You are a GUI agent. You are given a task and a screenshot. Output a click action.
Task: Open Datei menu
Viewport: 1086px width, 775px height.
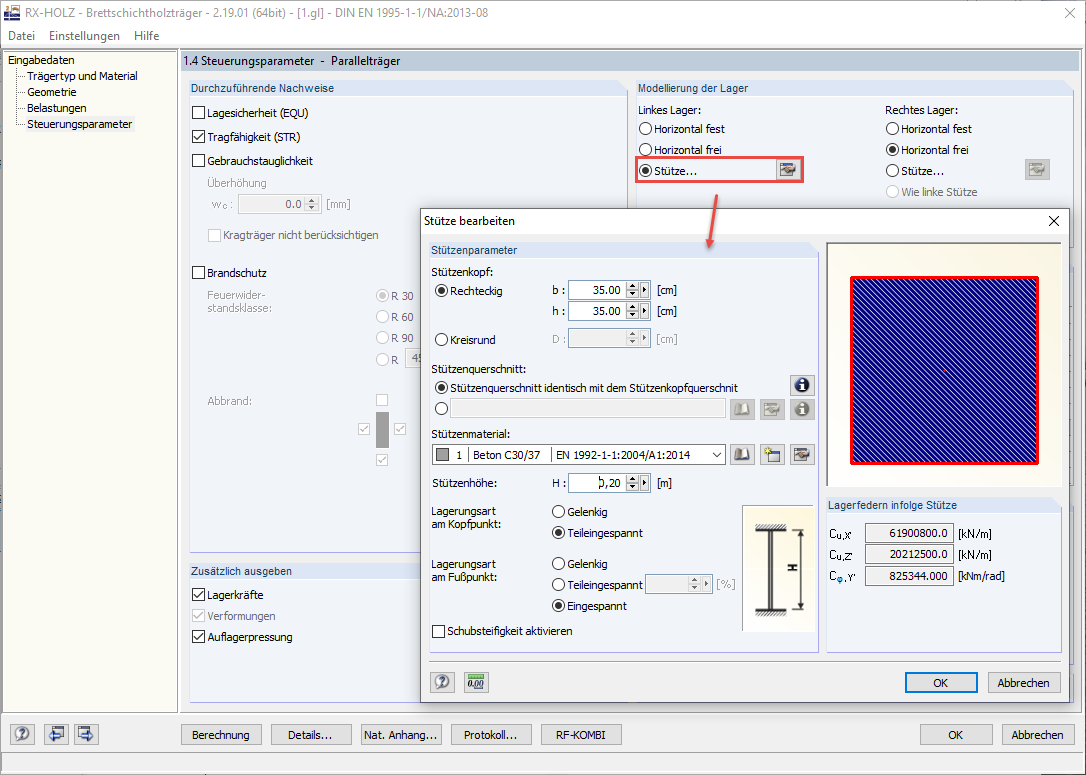[x=21, y=36]
